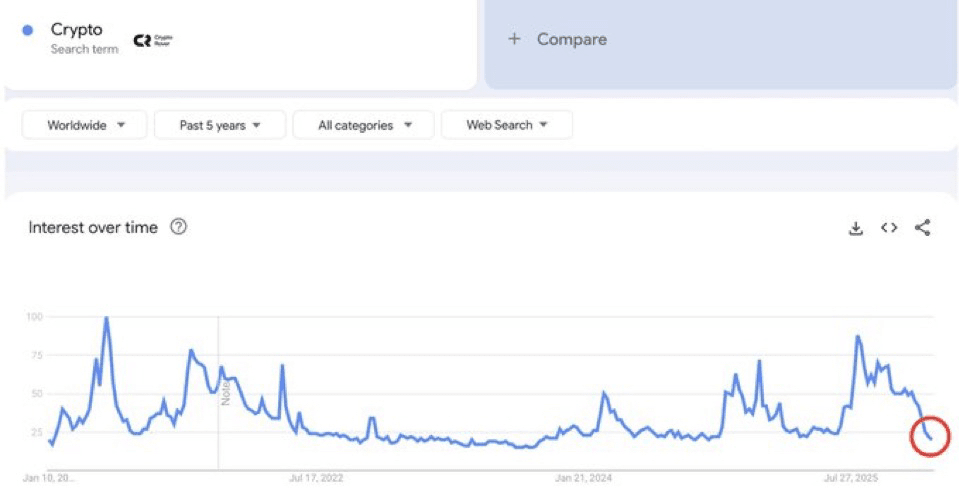
Task: Share the Interest over time chart
Action: [x=922, y=227]
